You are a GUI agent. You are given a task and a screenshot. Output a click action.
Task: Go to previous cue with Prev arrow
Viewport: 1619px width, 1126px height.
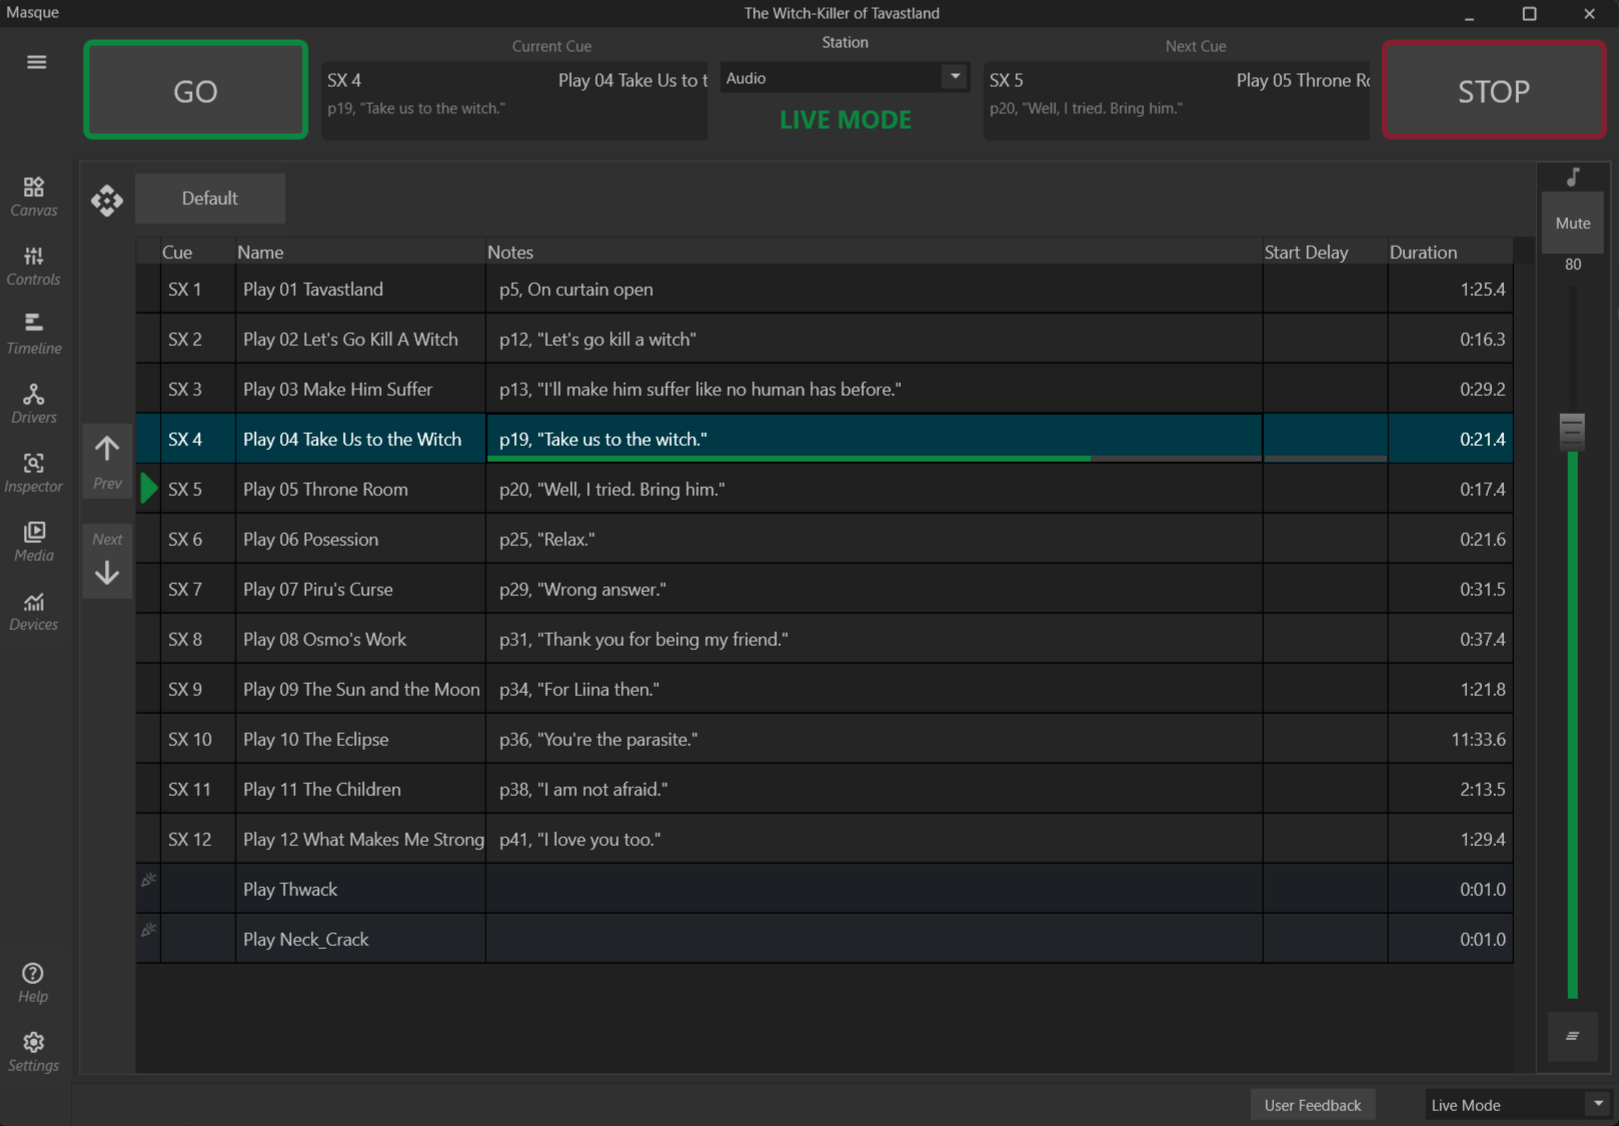(107, 460)
